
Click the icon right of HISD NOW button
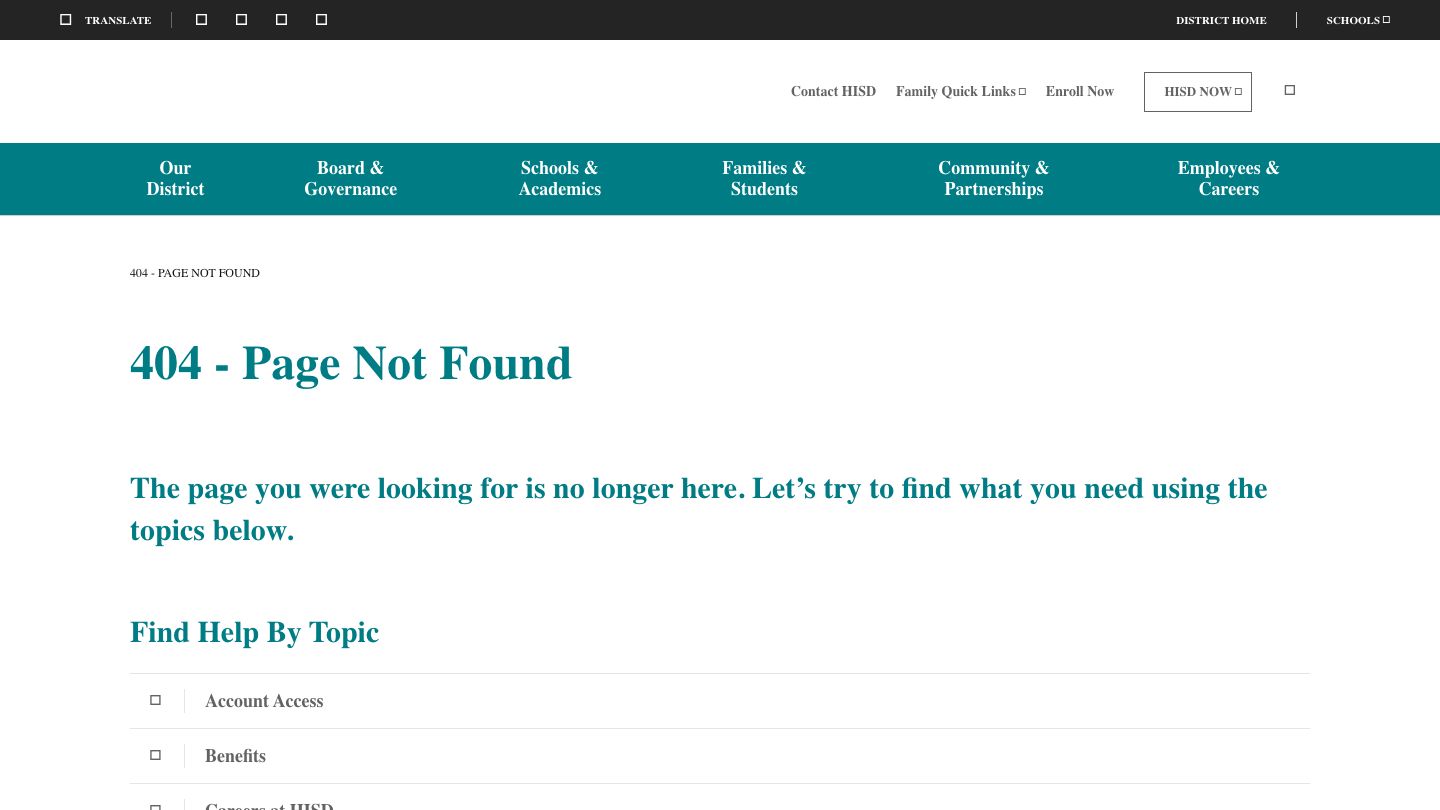point(1289,91)
